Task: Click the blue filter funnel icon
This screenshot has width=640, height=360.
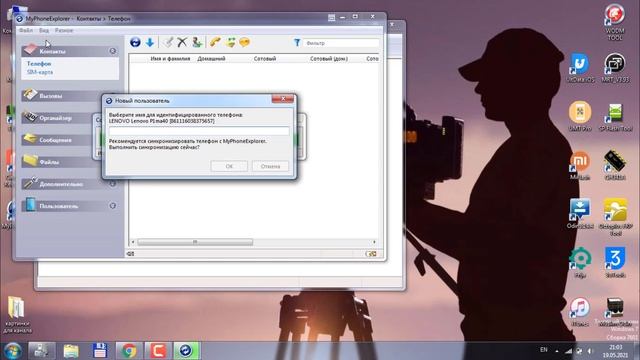Action: click(x=297, y=42)
